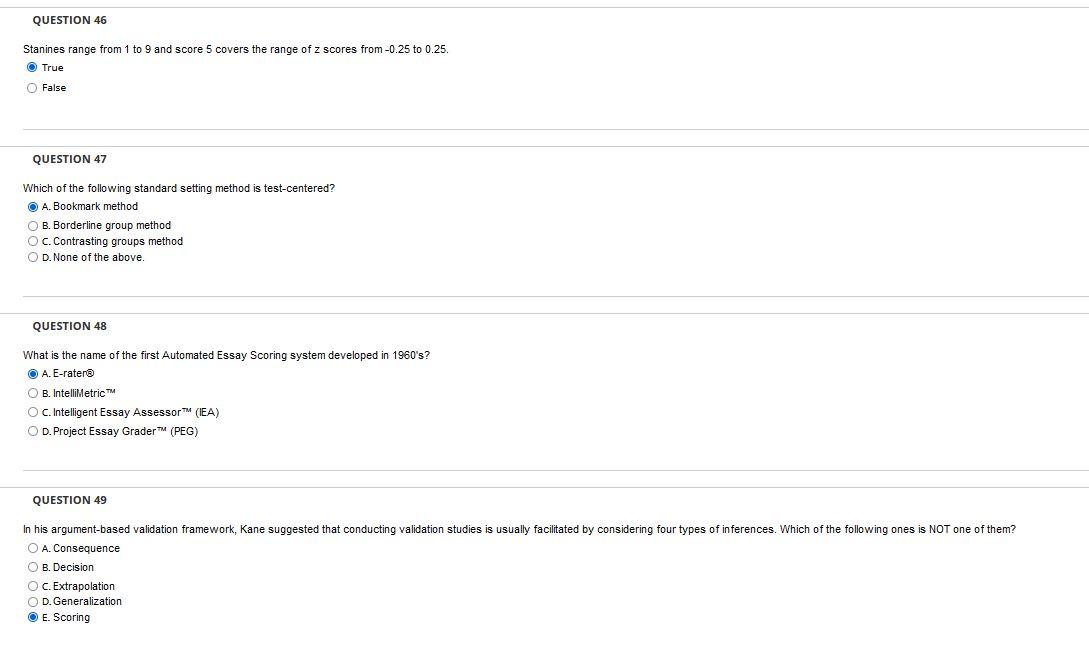Choose A. Bookmark method option

(x=33, y=206)
